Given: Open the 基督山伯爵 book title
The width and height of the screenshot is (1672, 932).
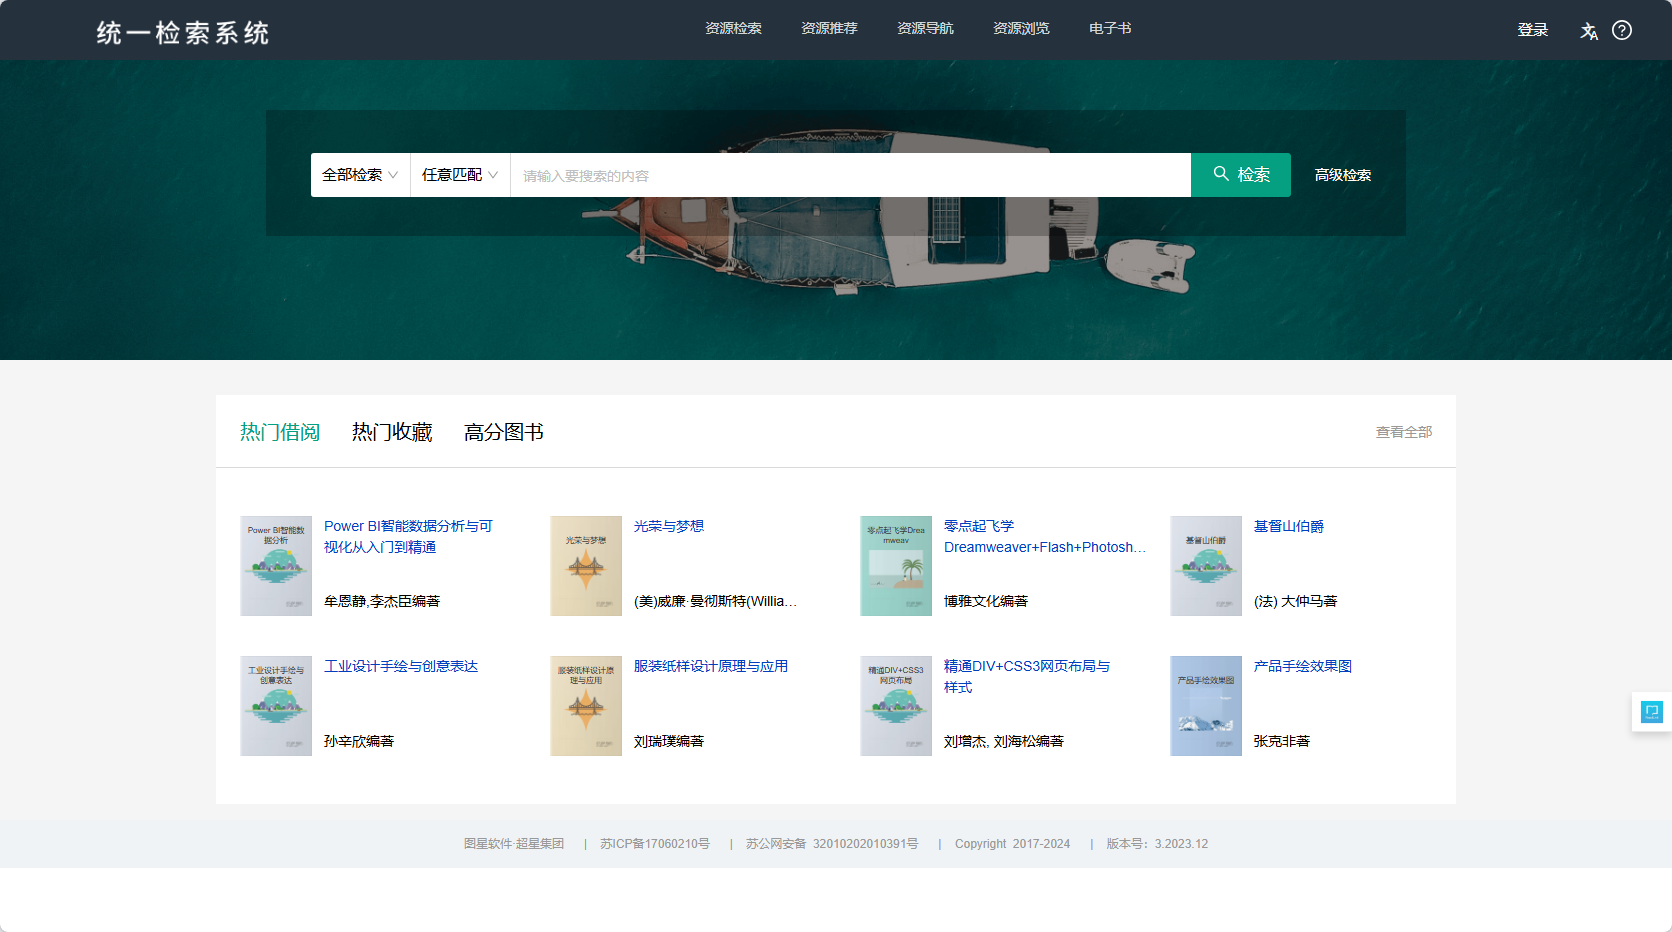Looking at the screenshot, I should pos(1288,526).
